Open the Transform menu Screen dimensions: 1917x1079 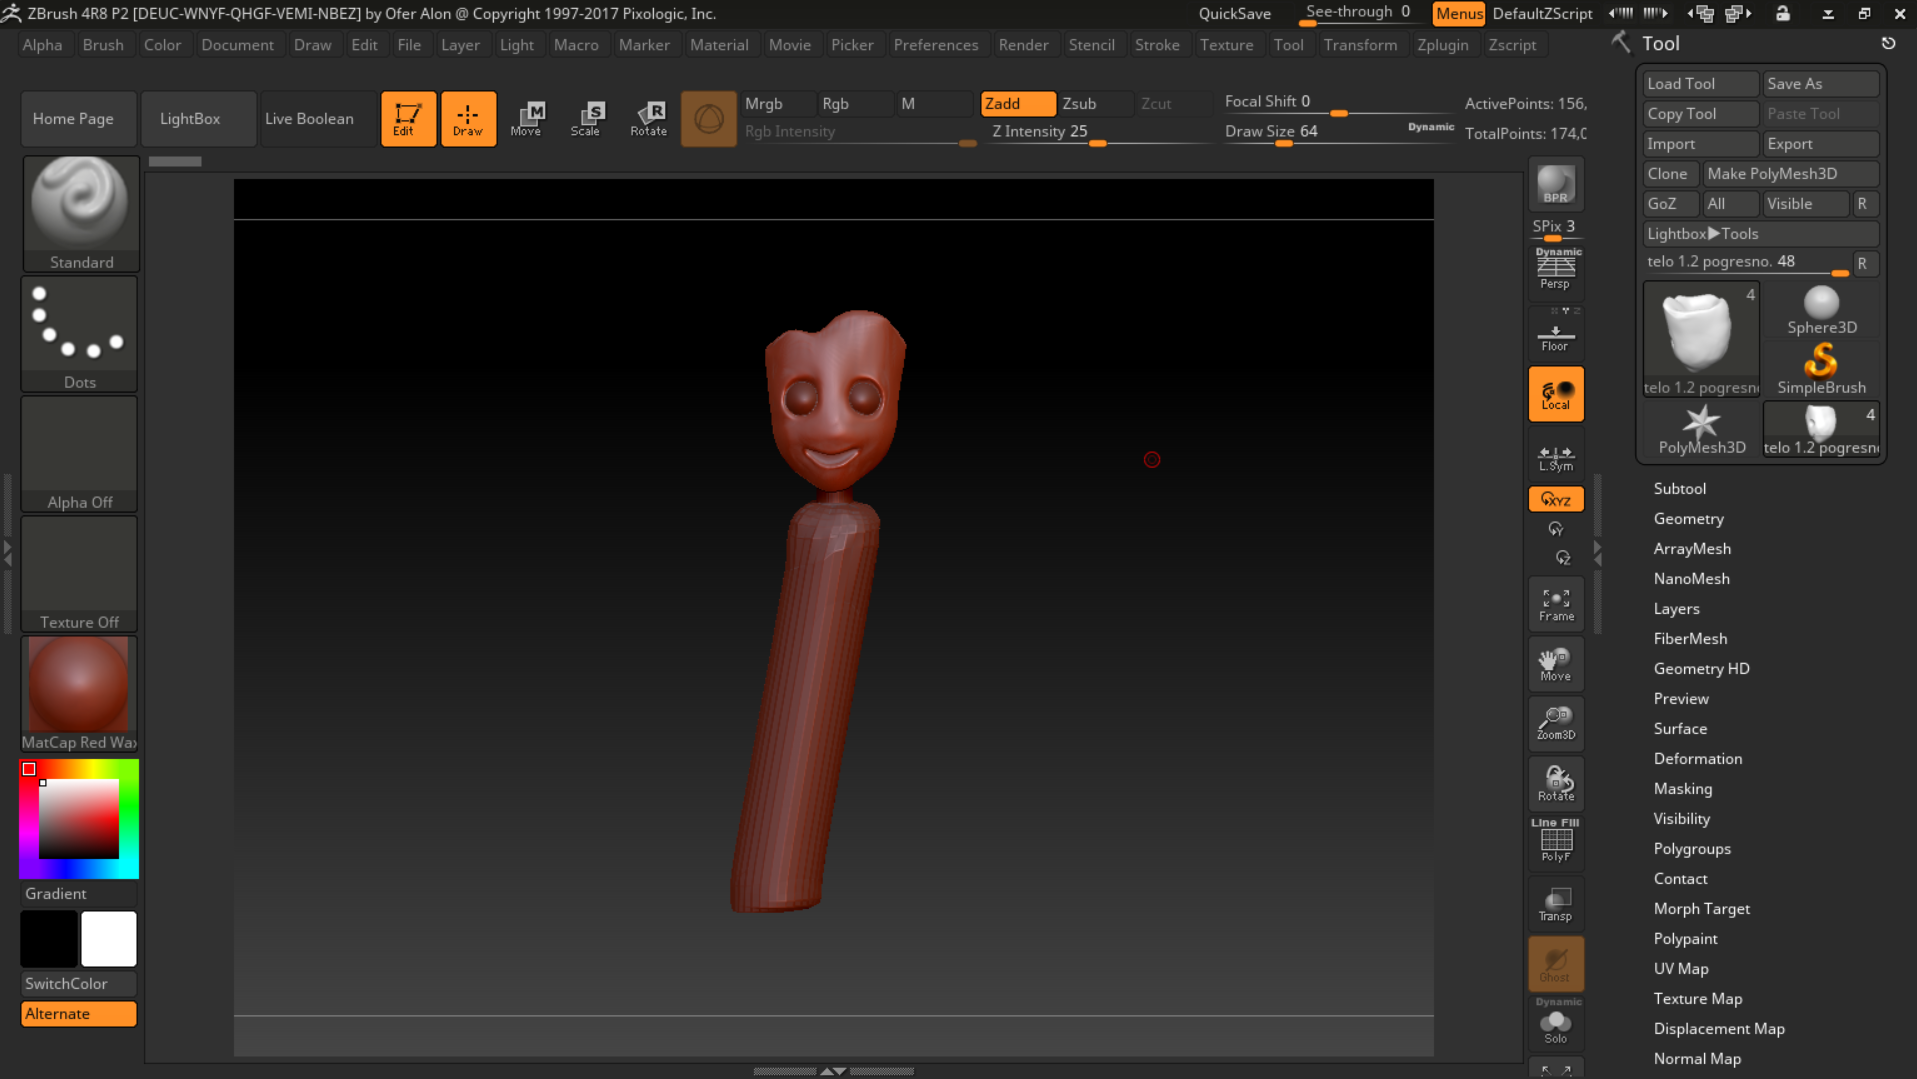click(x=1360, y=45)
